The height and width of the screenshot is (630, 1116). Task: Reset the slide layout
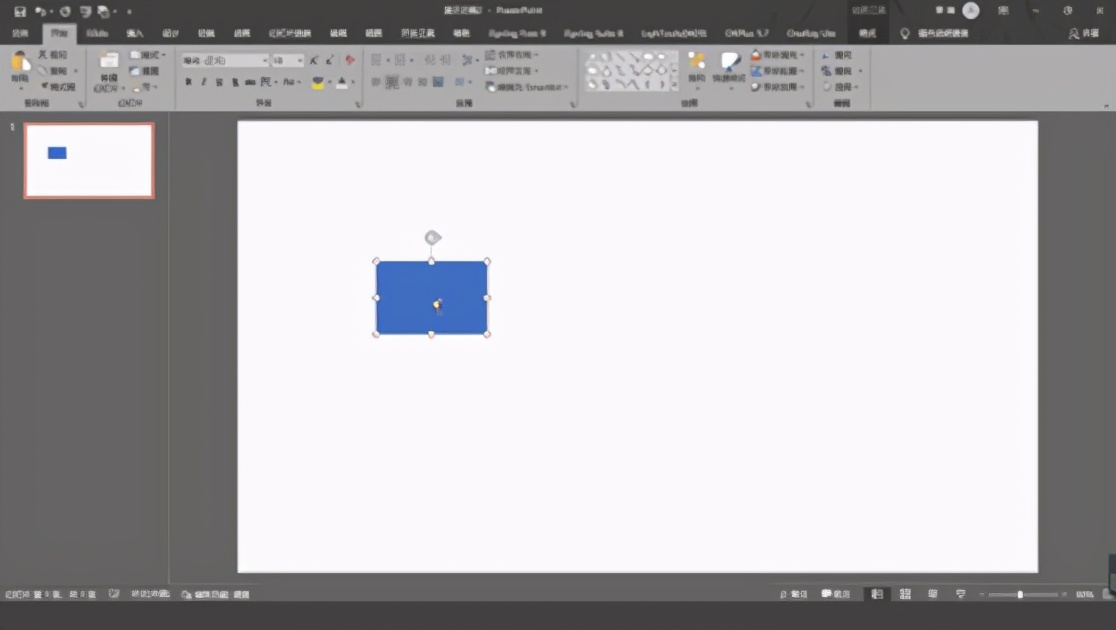pos(144,70)
